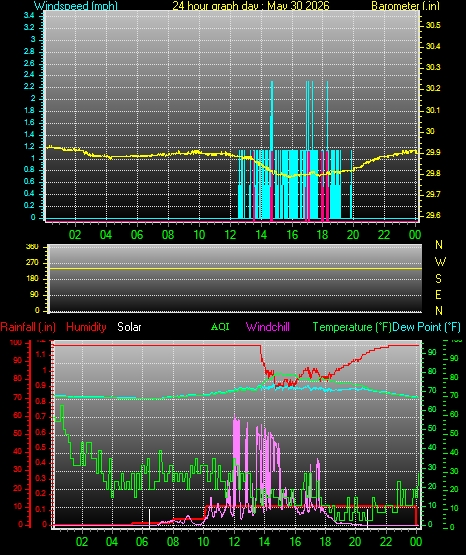Click the 180 value on wind direction axis
This screenshot has height=555, width=466.
32,279
